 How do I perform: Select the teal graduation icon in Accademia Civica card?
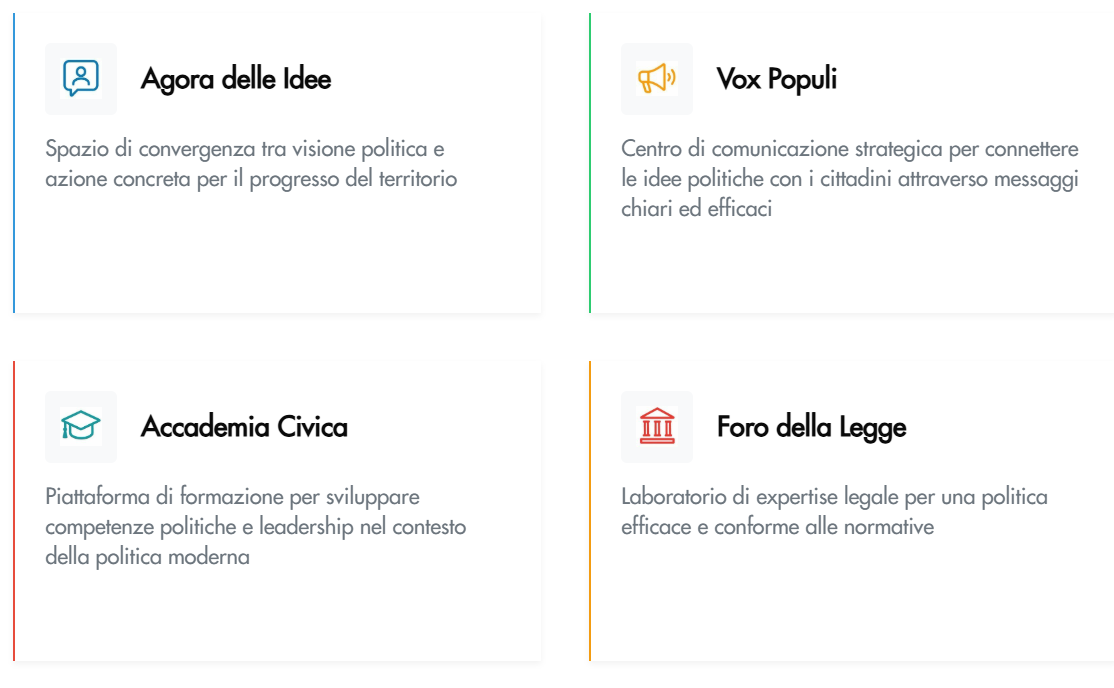[x=81, y=426]
